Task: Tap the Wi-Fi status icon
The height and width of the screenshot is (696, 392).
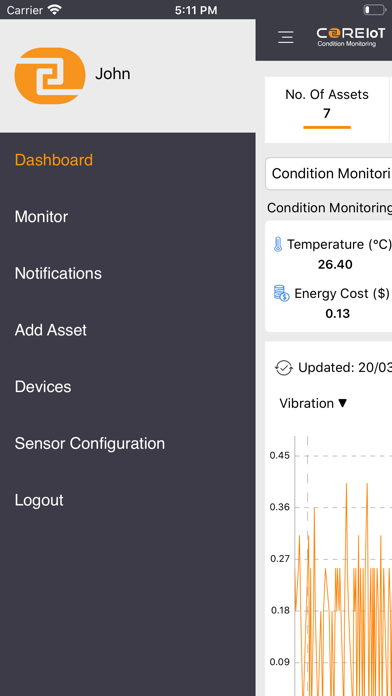Action: click(x=55, y=10)
